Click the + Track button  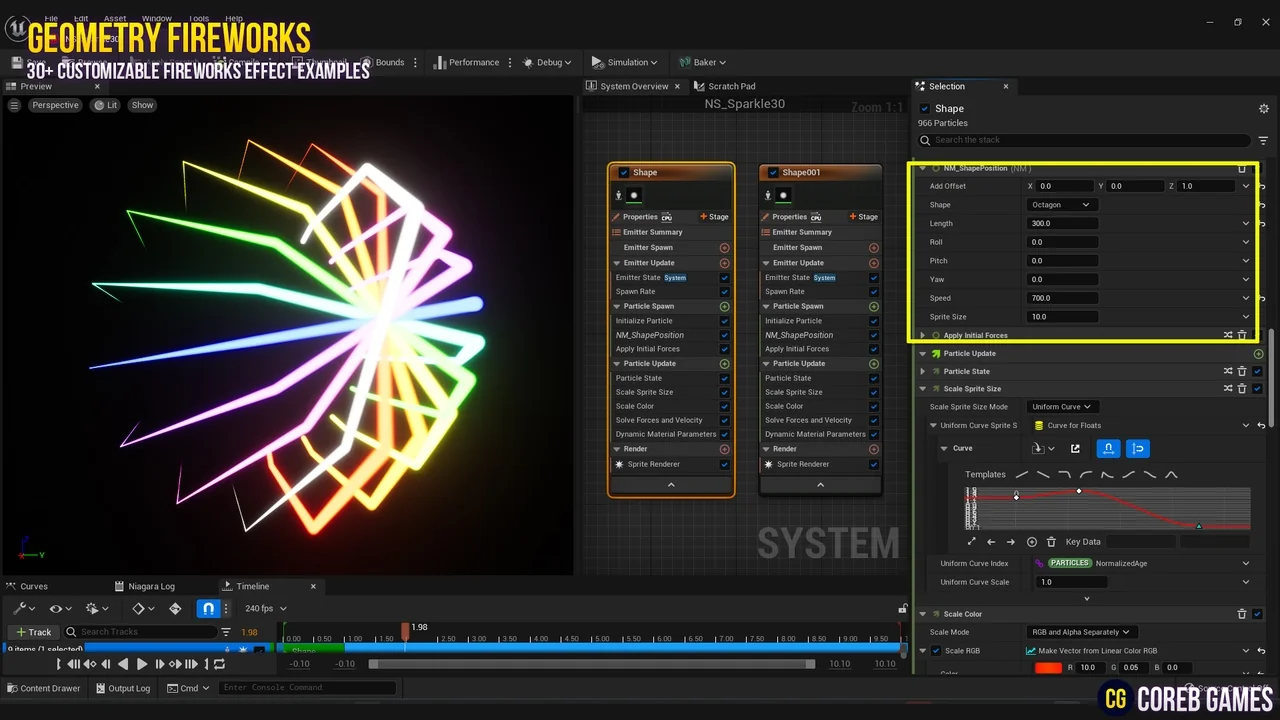(34, 631)
